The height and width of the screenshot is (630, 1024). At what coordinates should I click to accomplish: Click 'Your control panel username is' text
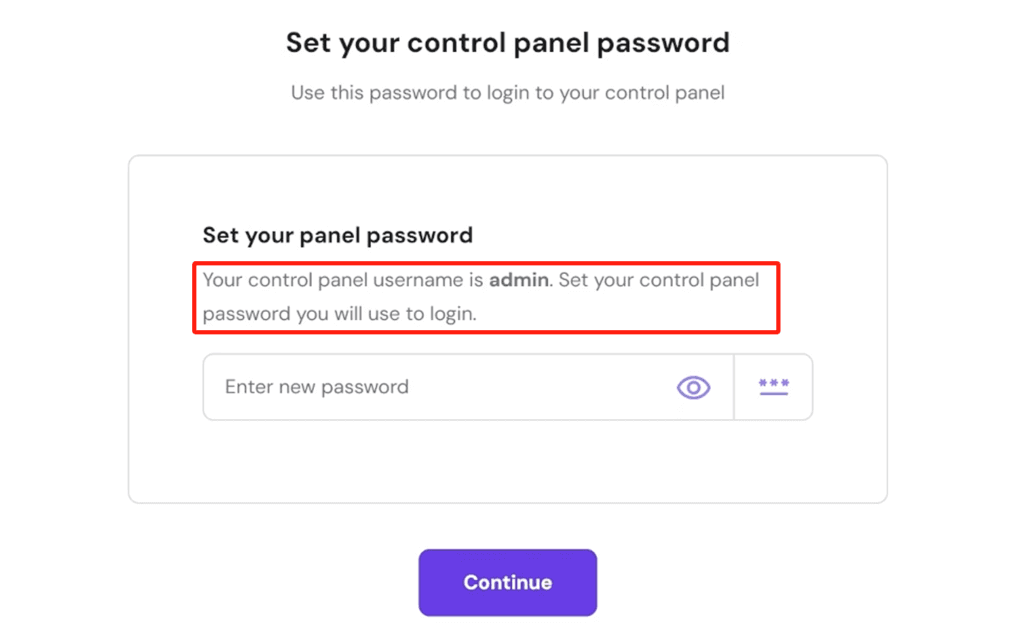click(343, 280)
